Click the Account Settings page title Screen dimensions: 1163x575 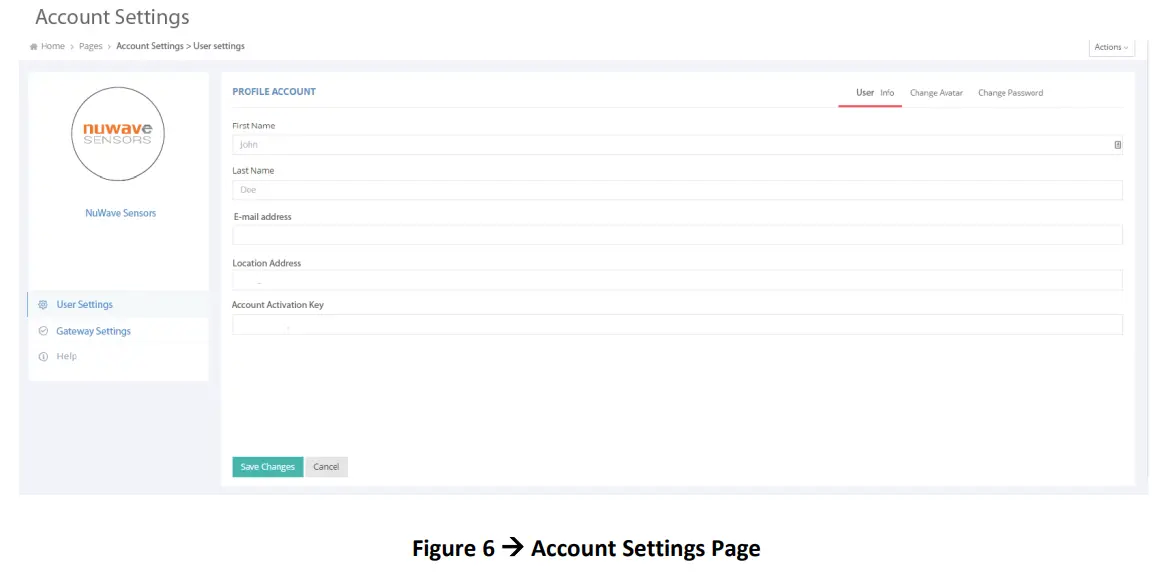[113, 16]
